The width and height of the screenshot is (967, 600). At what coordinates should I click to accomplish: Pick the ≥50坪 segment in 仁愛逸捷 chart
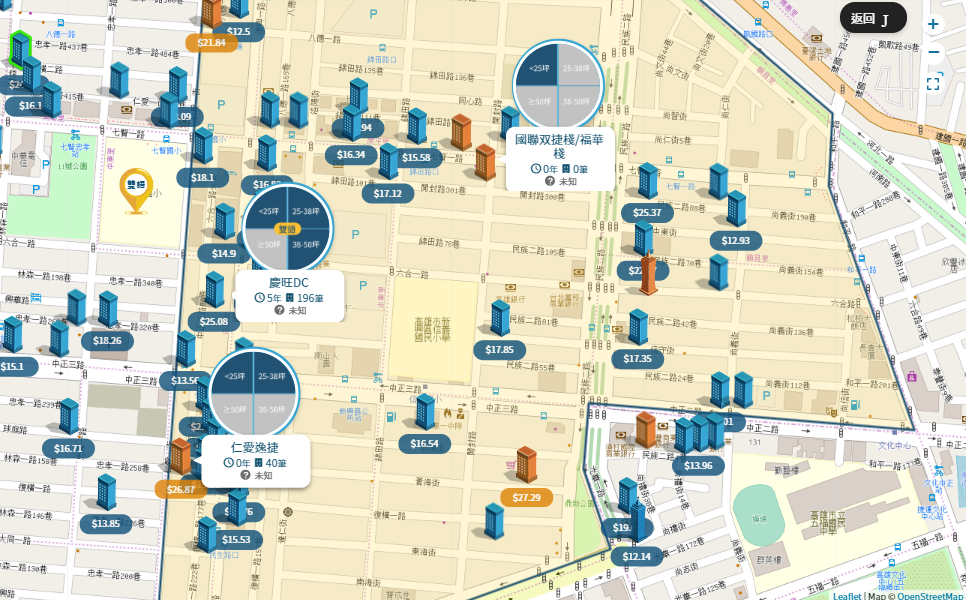tap(233, 411)
